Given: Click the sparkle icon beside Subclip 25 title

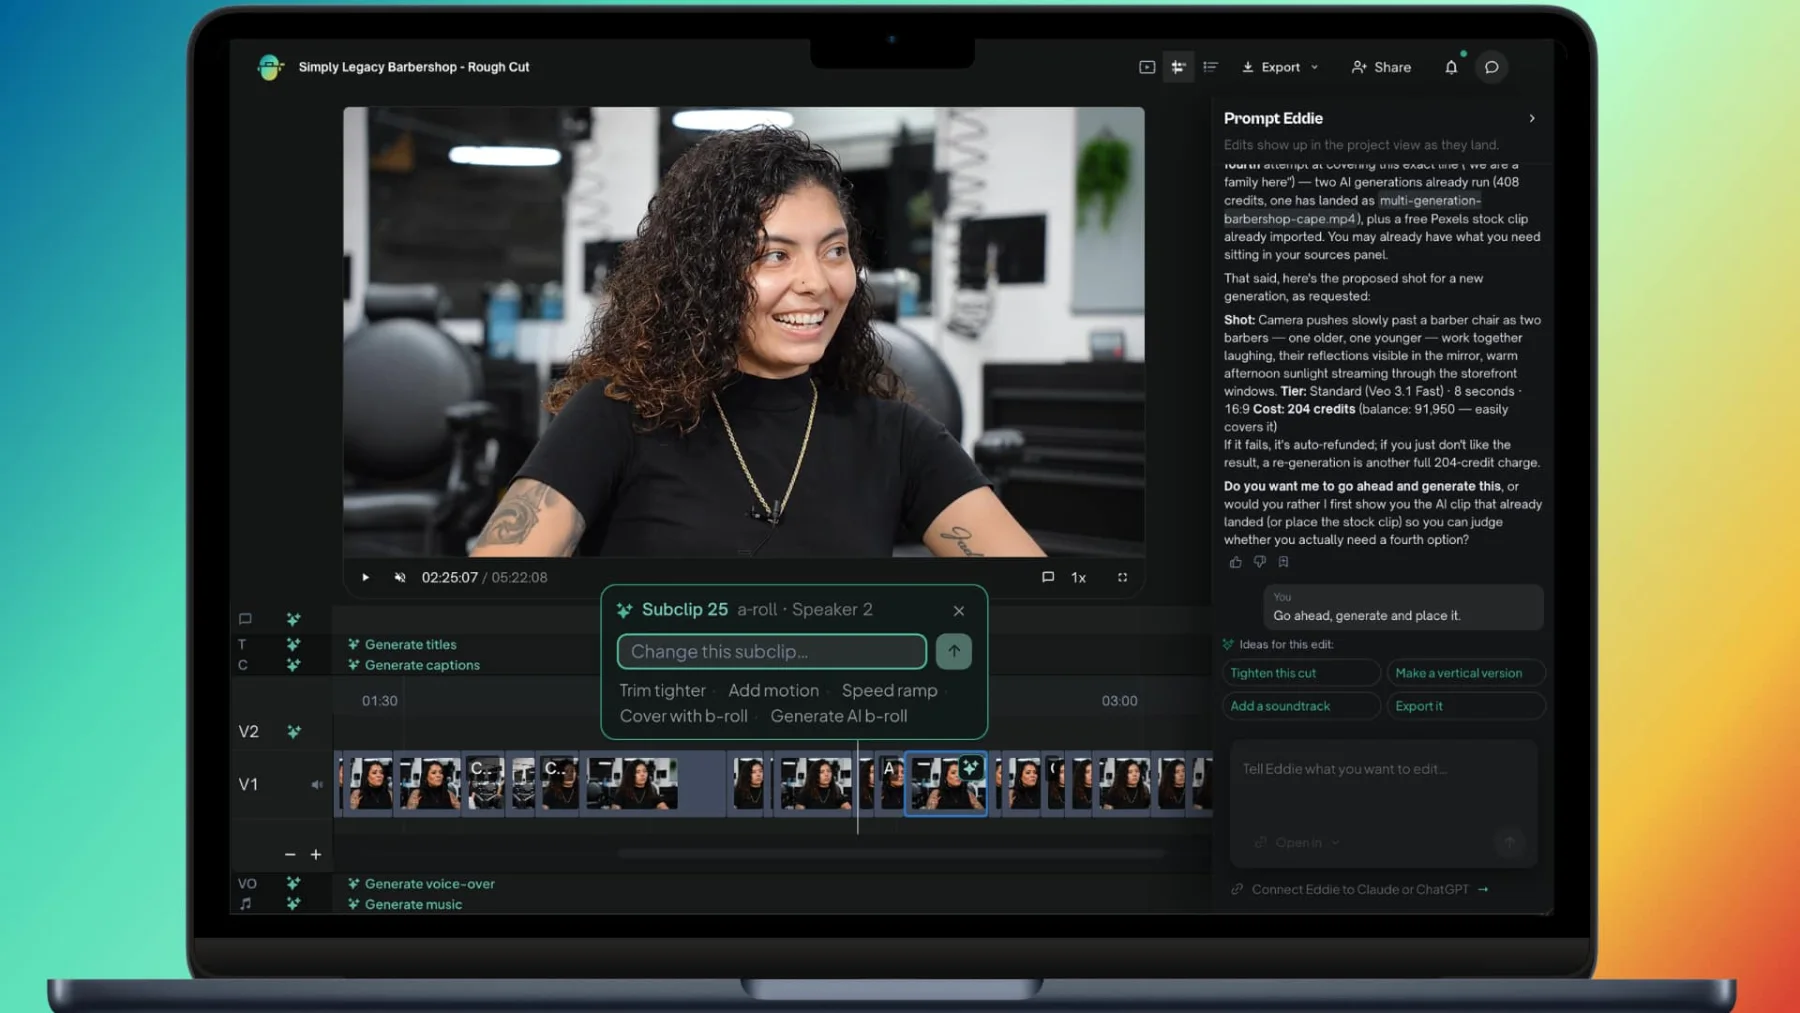Looking at the screenshot, I should (625, 610).
